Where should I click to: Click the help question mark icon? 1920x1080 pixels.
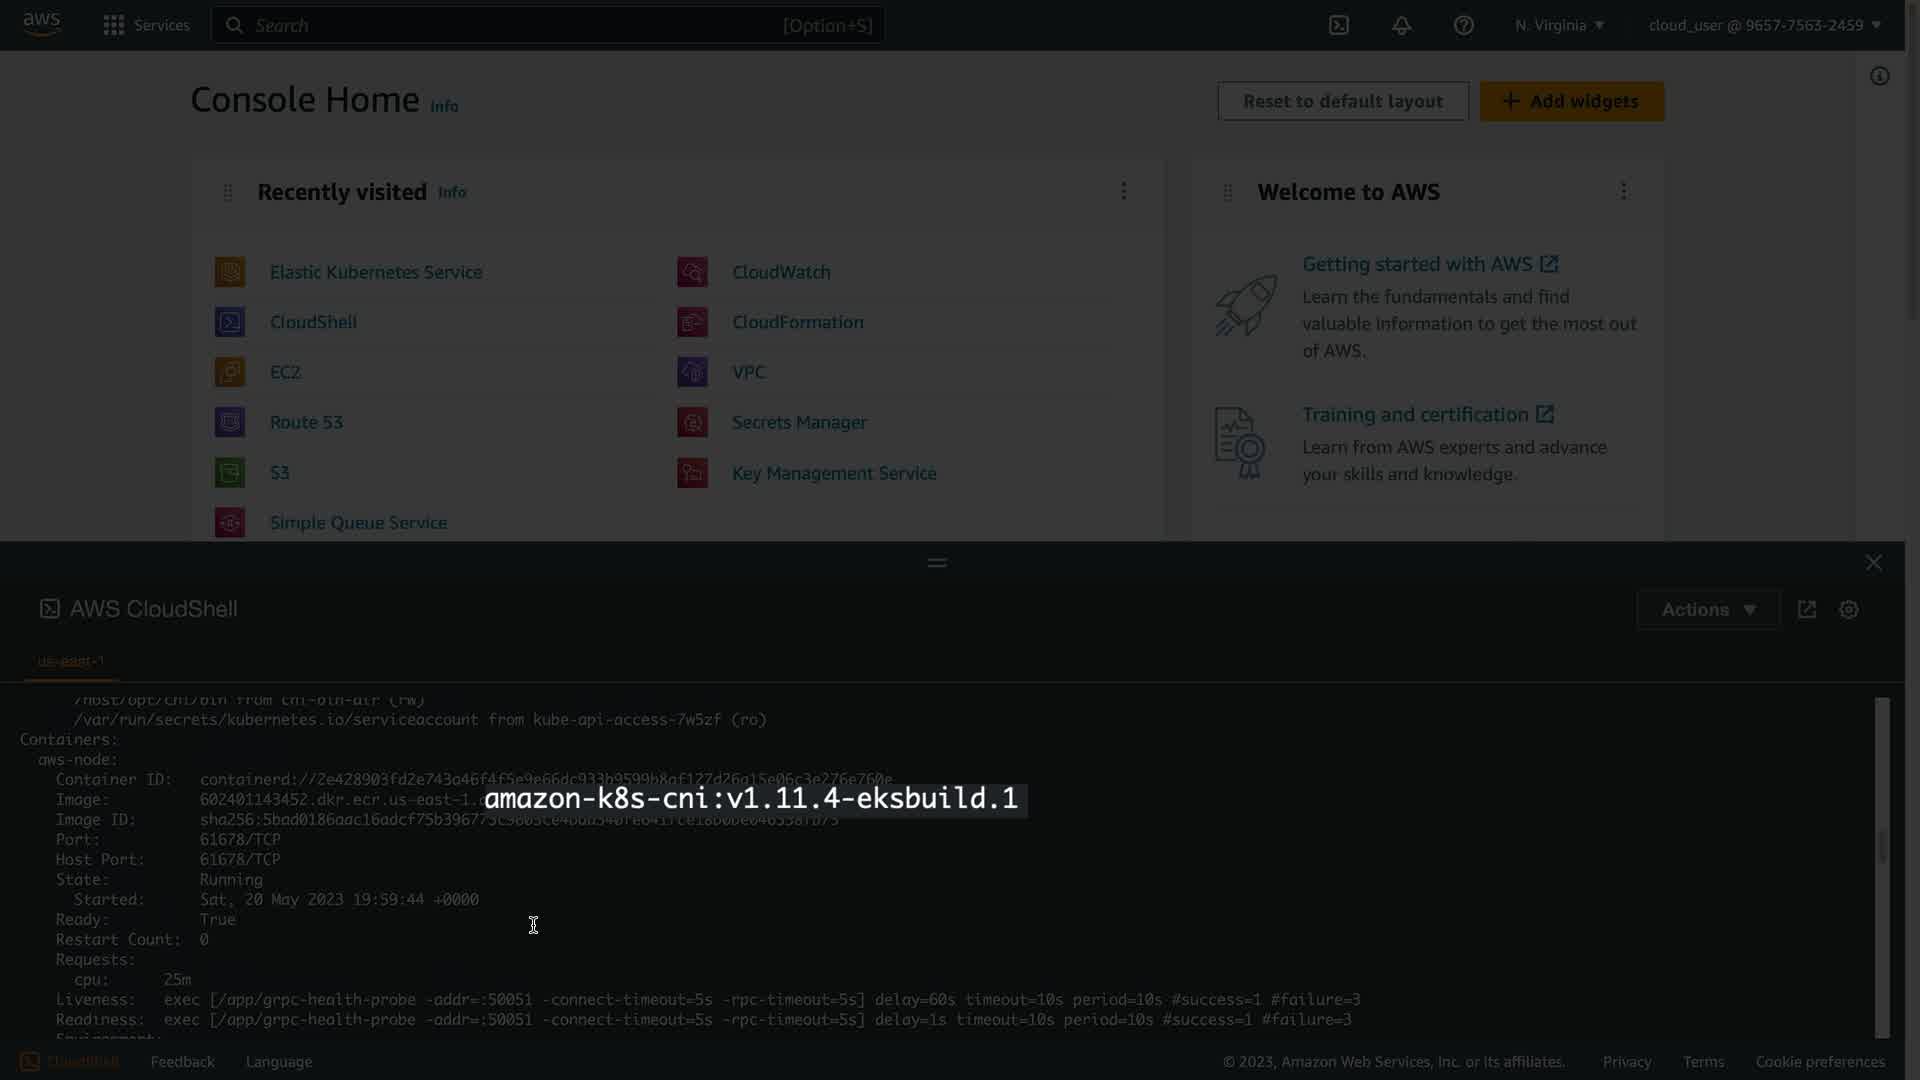pos(1463,25)
